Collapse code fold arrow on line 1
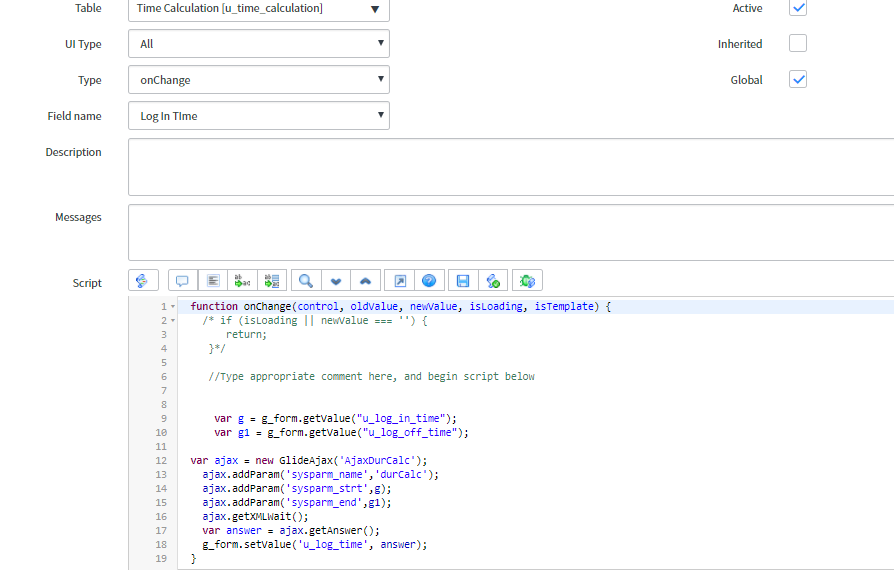The image size is (894, 575). 173,307
